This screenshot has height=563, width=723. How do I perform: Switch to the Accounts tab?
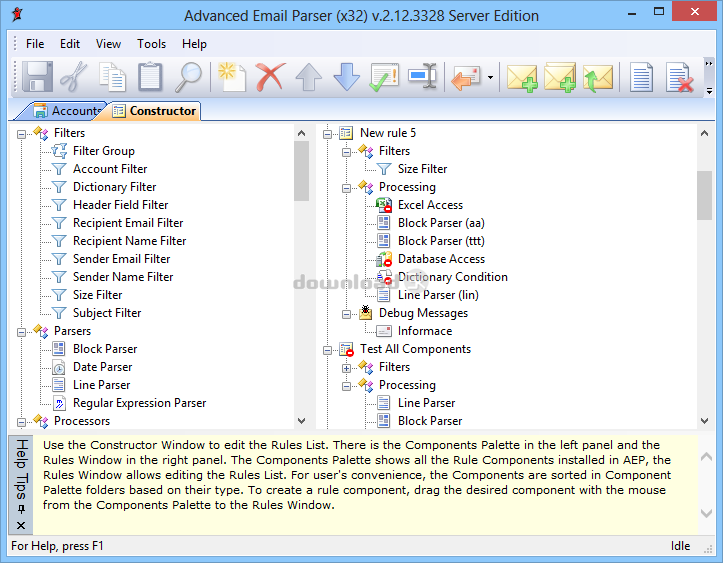(x=67, y=111)
